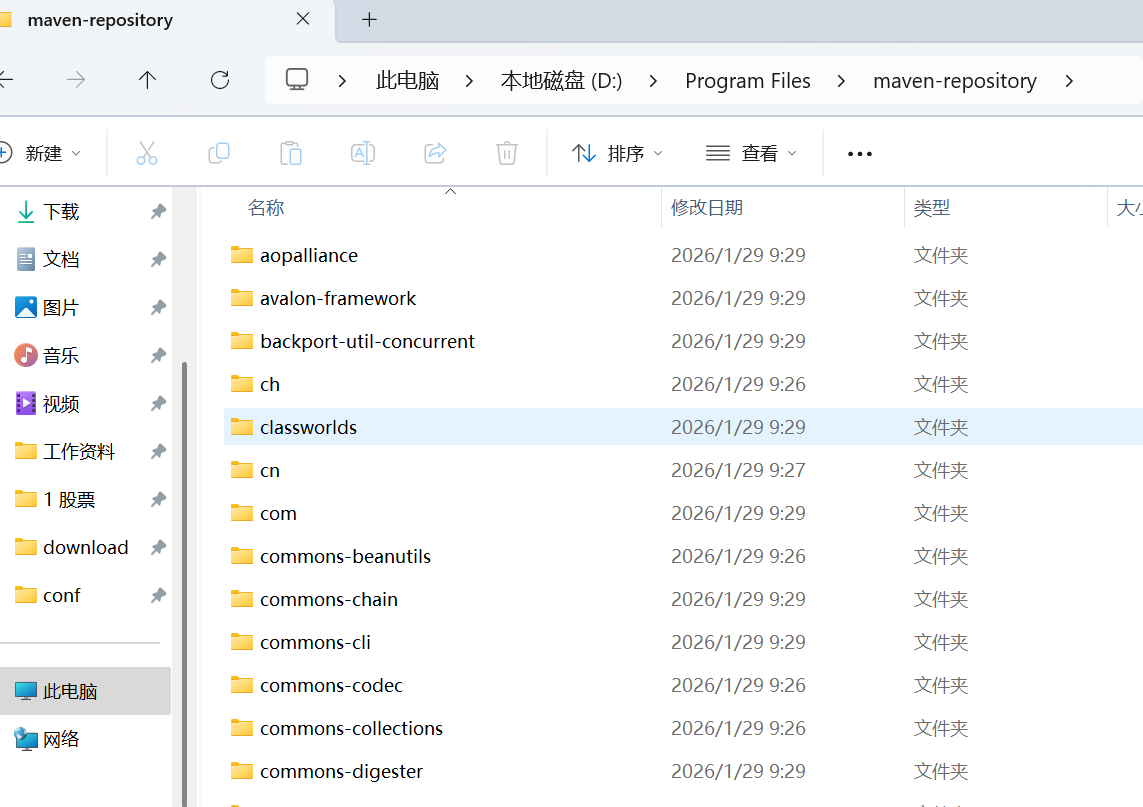The image size is (1143, 807).
Task: Expand chevron after 本地磁盘 (D:)
Action: coord(652,81)
